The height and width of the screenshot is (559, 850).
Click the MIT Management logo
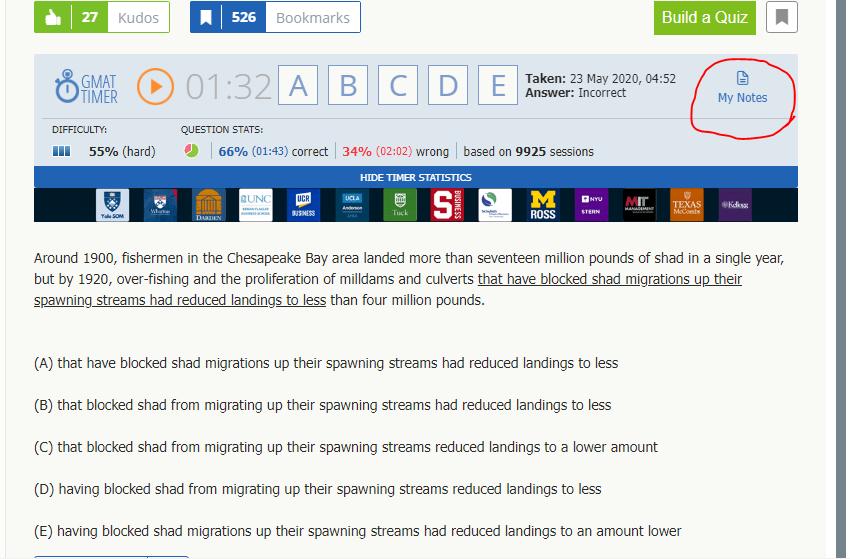[x=639, y=204]
